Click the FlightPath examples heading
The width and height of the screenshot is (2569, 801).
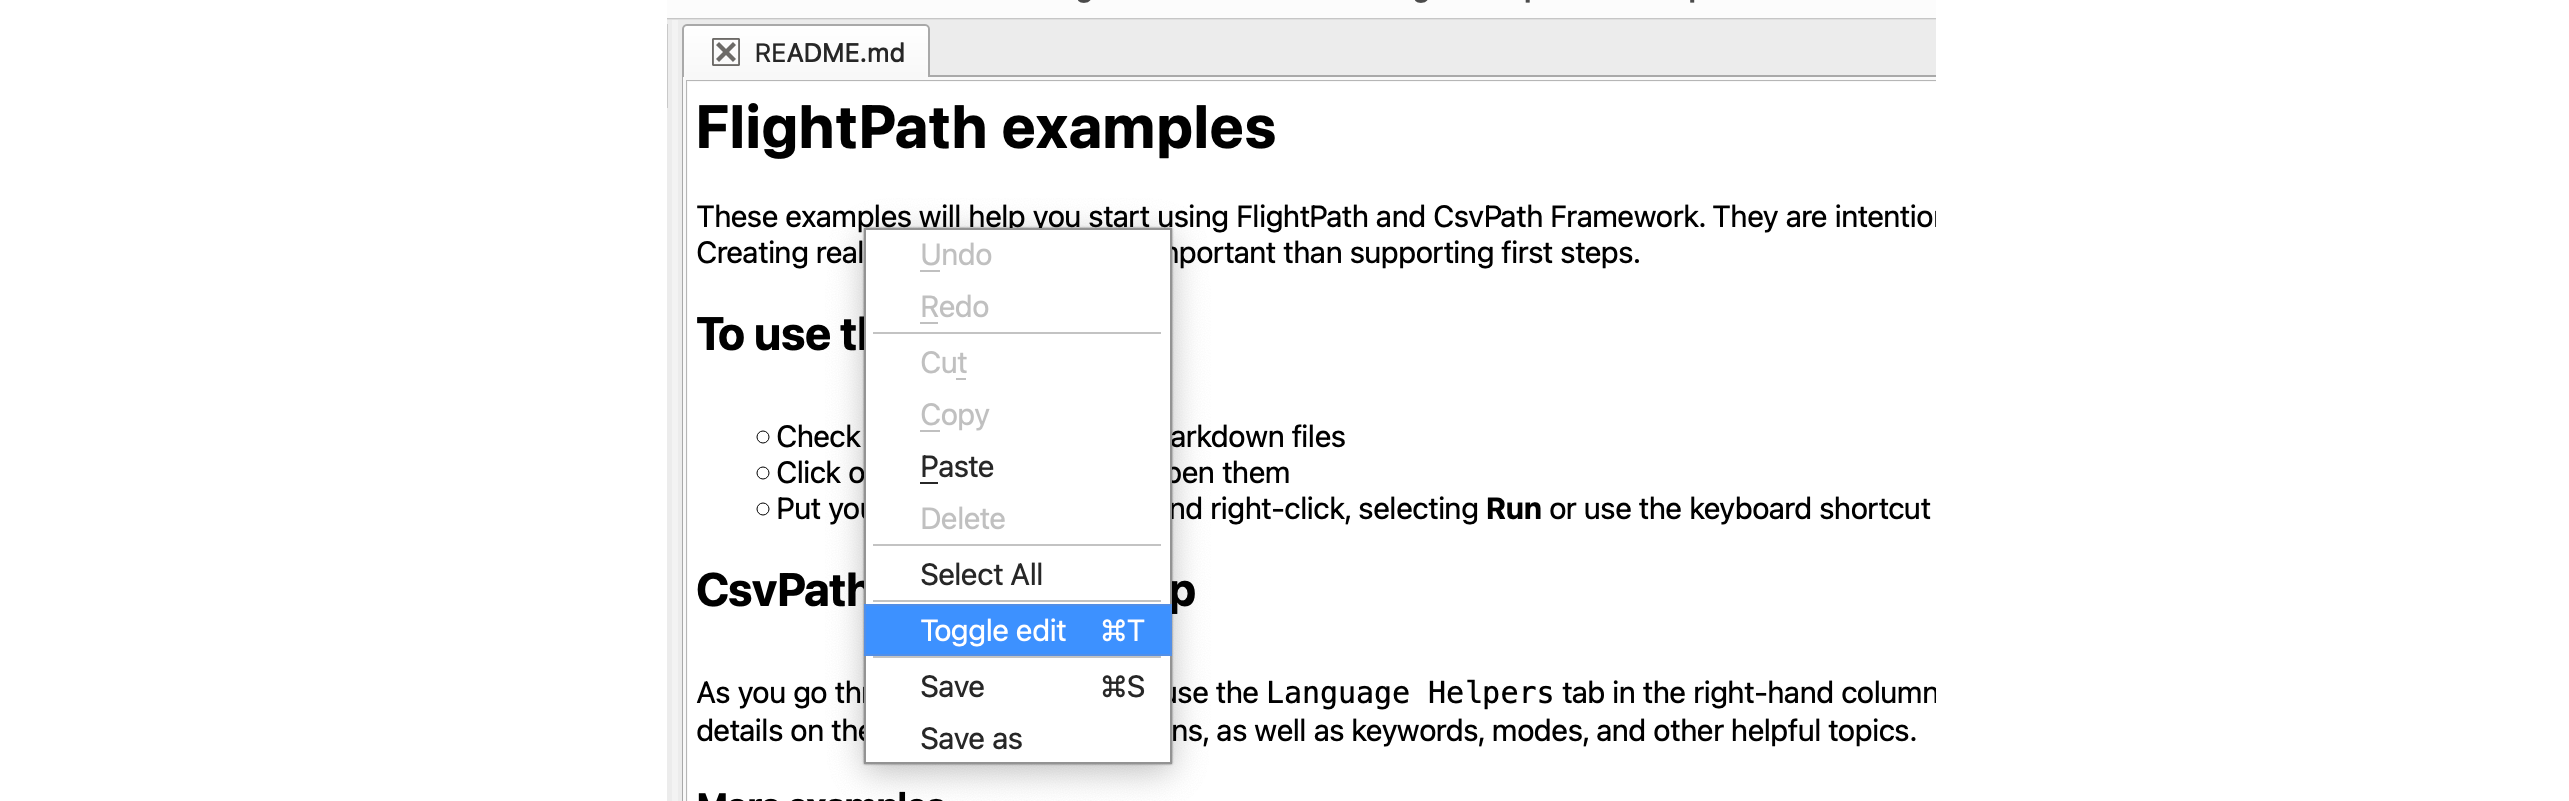[985, 128]
